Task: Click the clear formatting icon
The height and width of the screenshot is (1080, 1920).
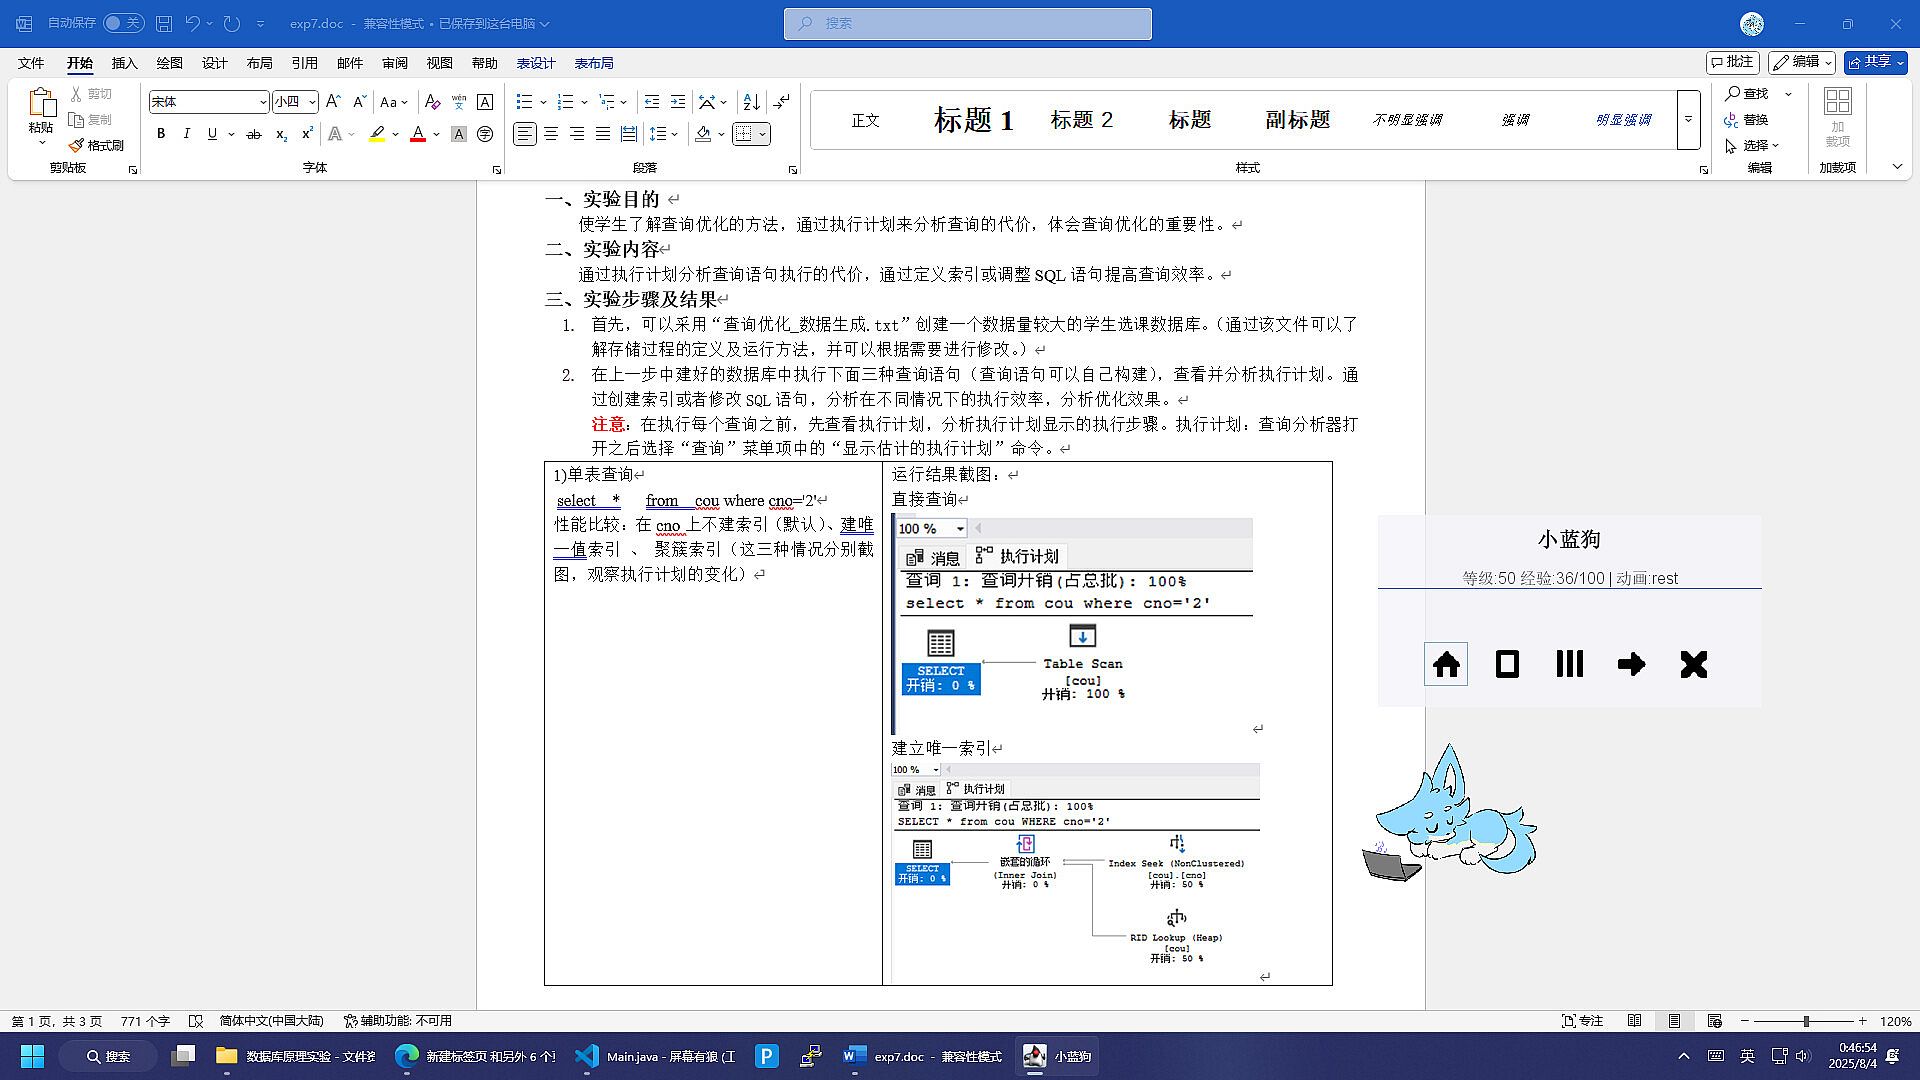Action: pos(432,102)
